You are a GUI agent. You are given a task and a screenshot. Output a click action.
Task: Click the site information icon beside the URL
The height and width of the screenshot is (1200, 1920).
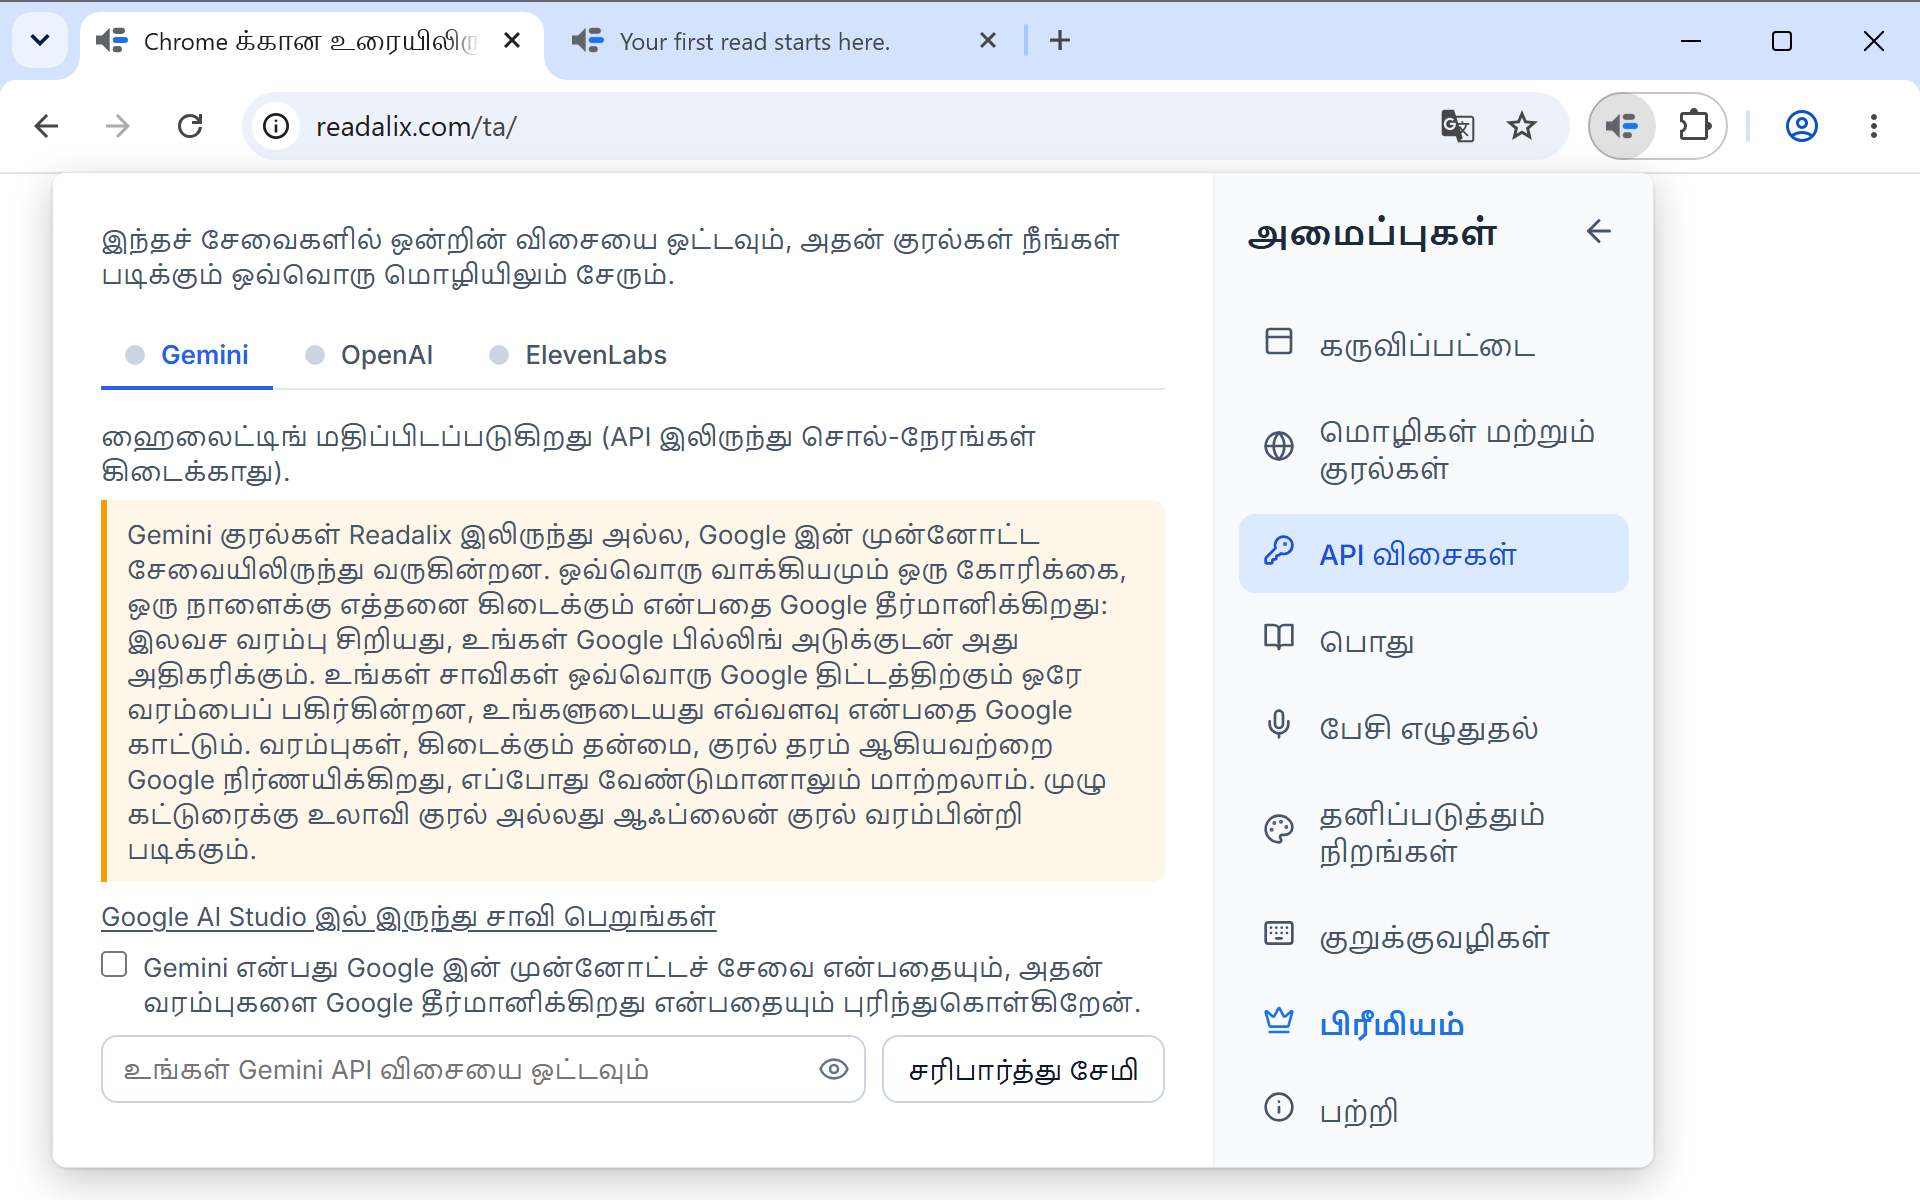click(276, 126)
